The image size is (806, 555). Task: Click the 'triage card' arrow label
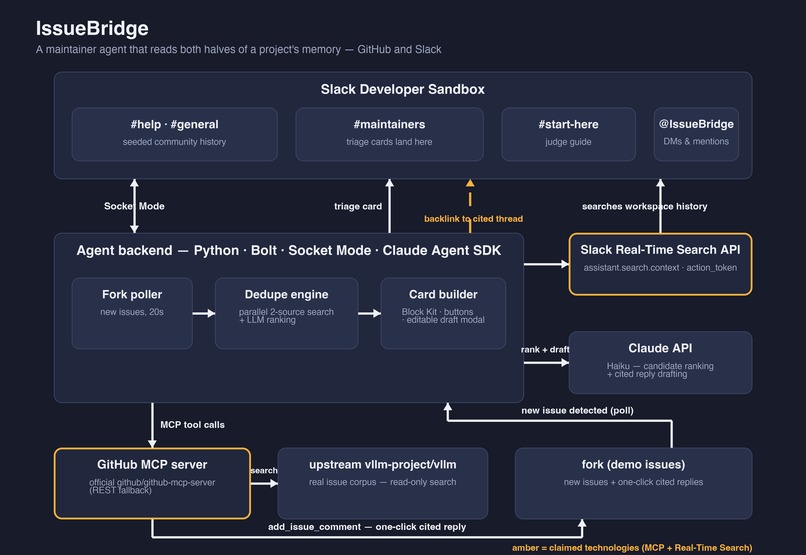coord(358,207)
